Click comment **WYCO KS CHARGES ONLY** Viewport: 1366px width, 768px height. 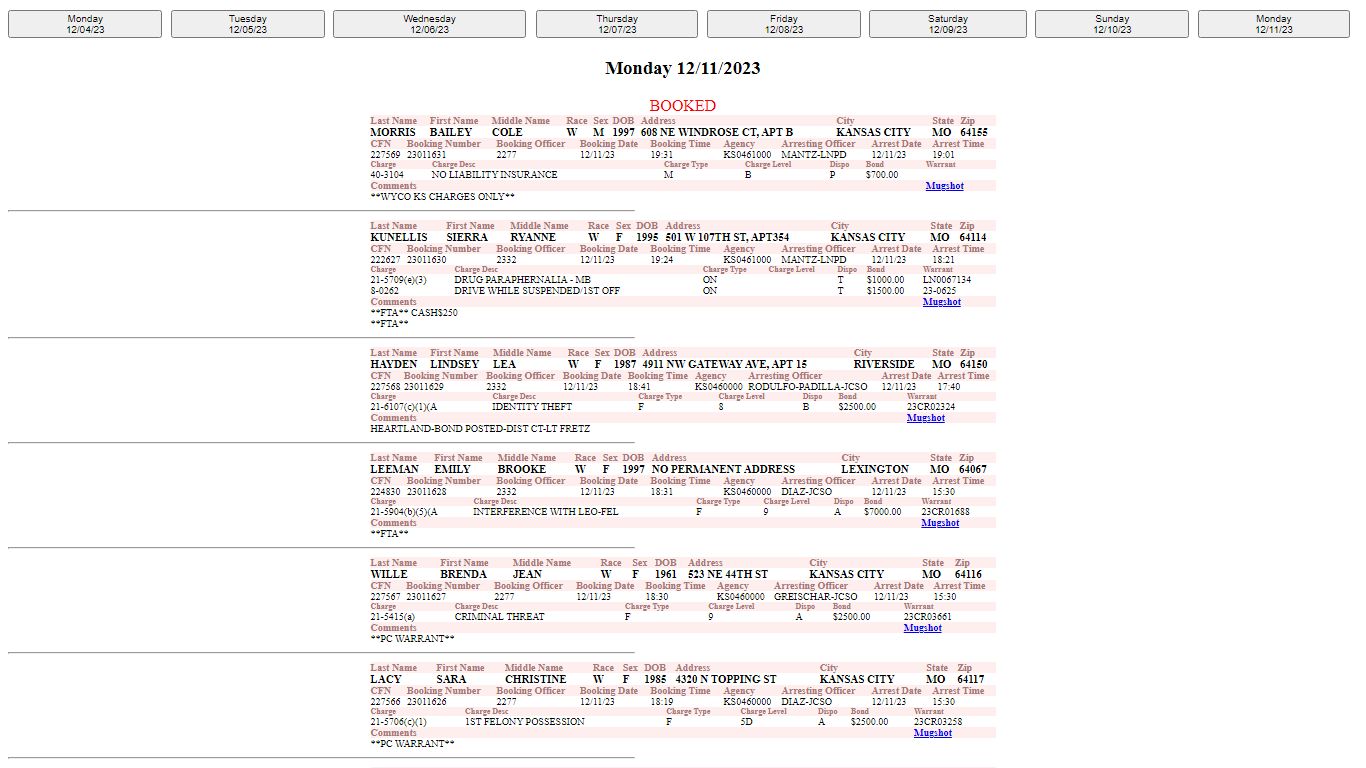click(x=442, y=197)
